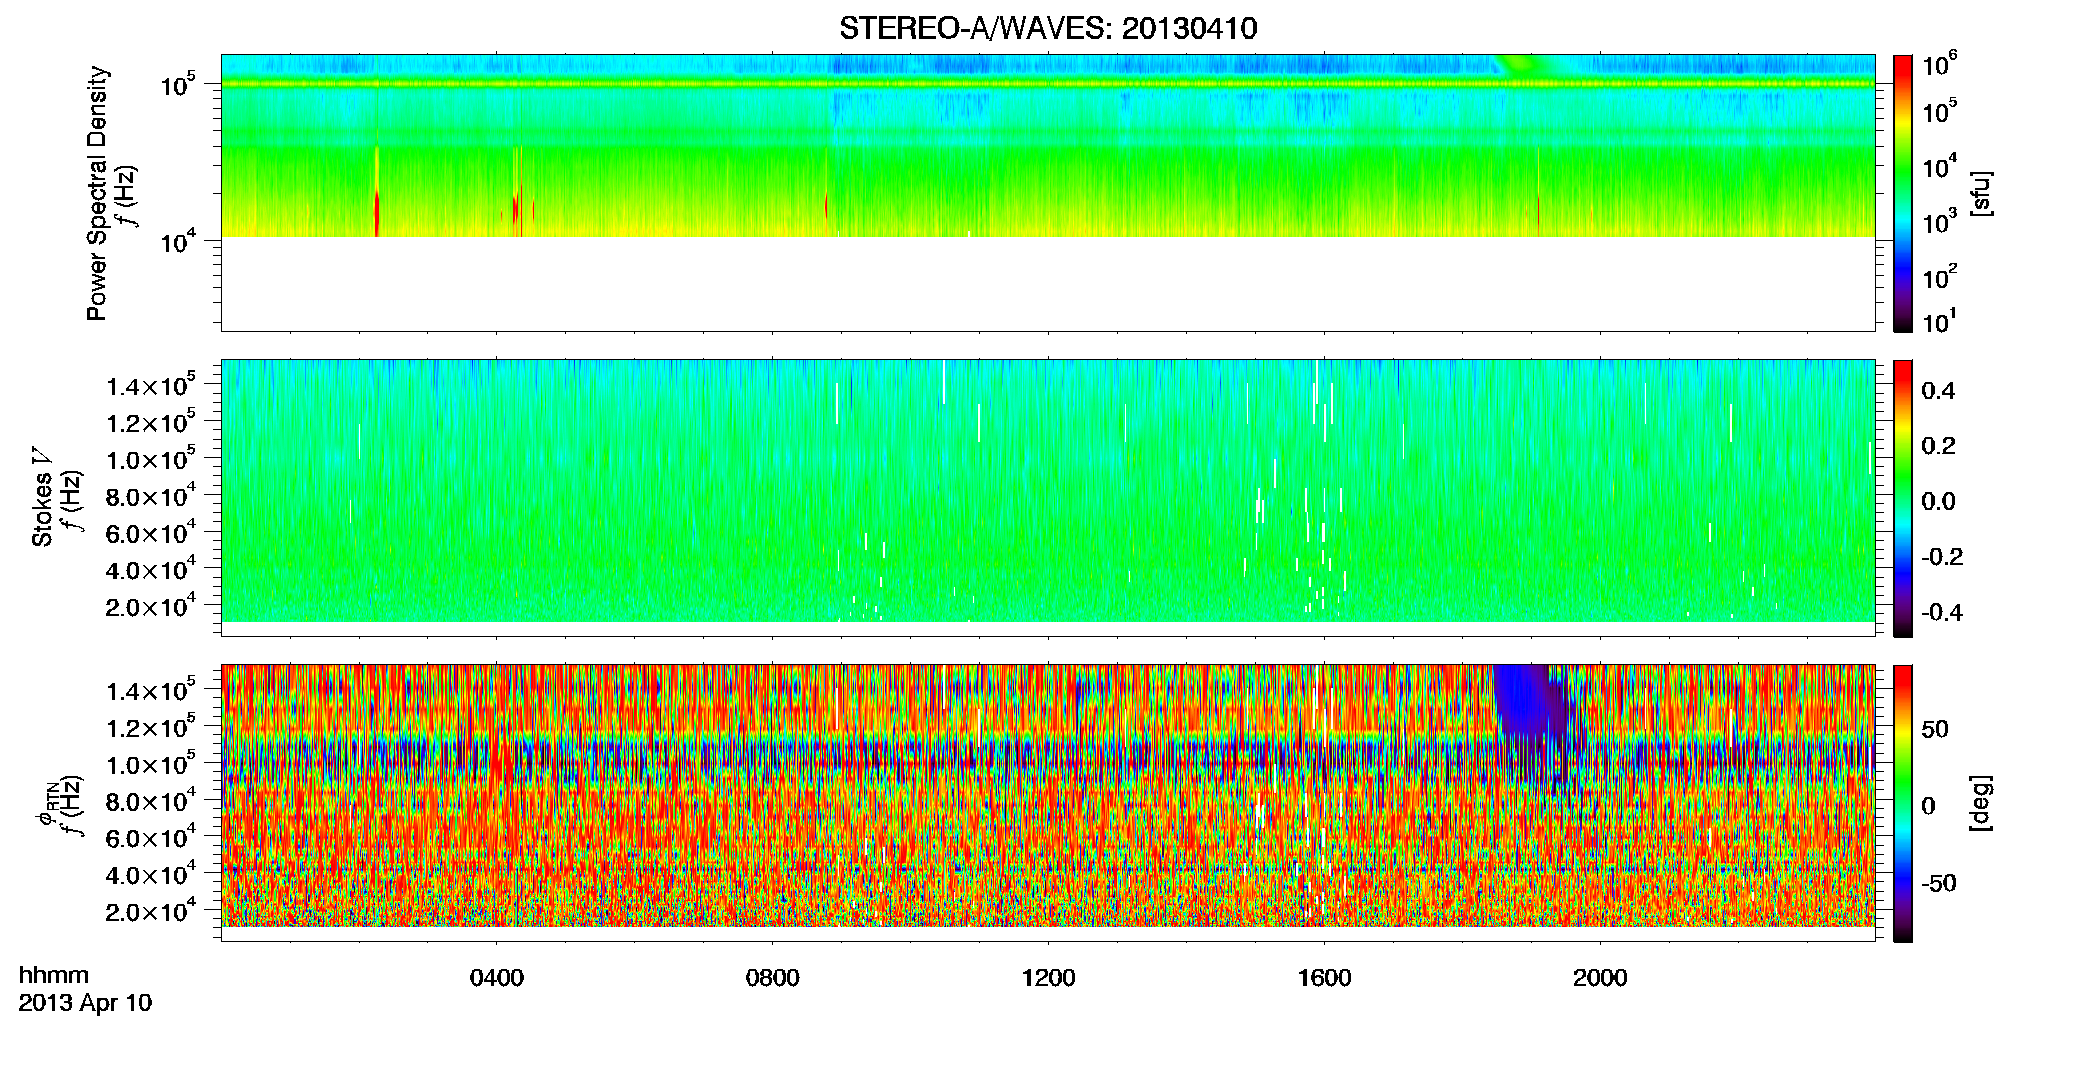Click the "hhmm" time format label

coord(54,975)
